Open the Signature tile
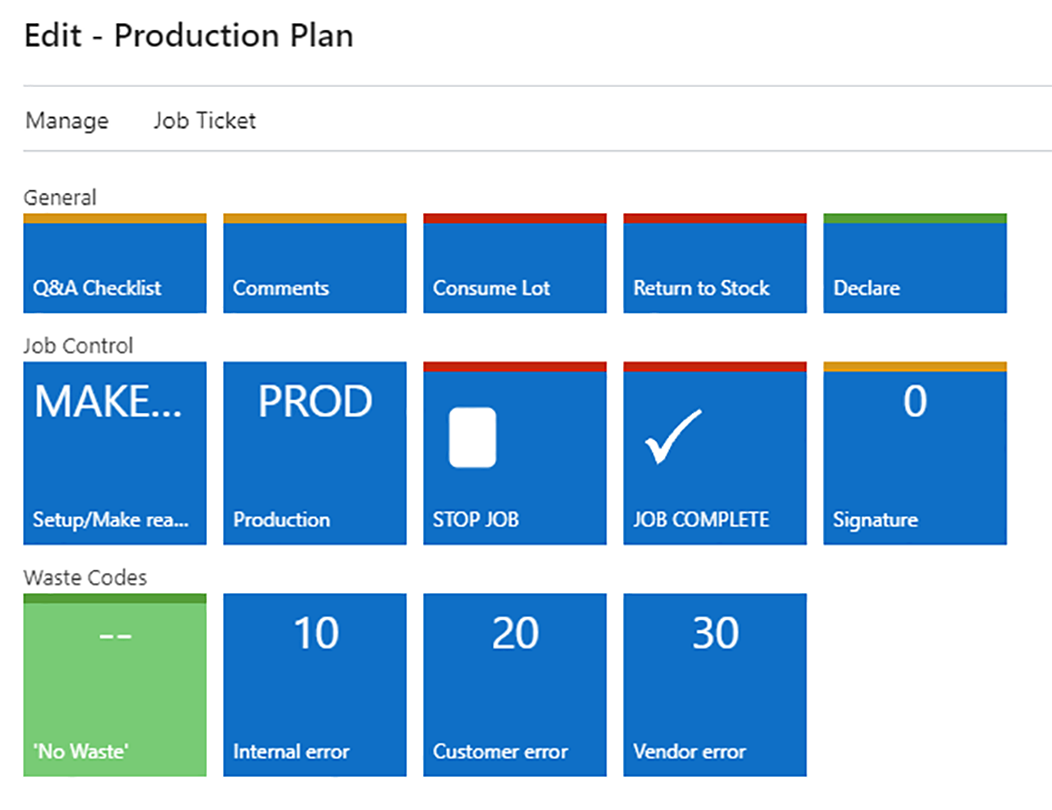1052x810 pixels. [914, 452]
